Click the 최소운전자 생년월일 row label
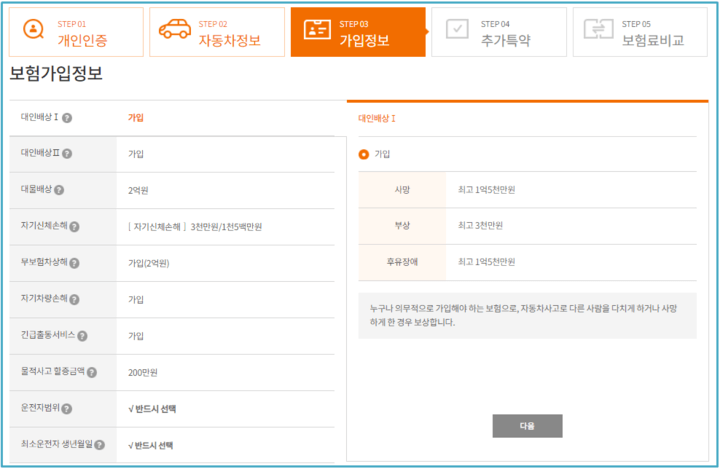Screen dimensions: 720x469 coord(56,444)
